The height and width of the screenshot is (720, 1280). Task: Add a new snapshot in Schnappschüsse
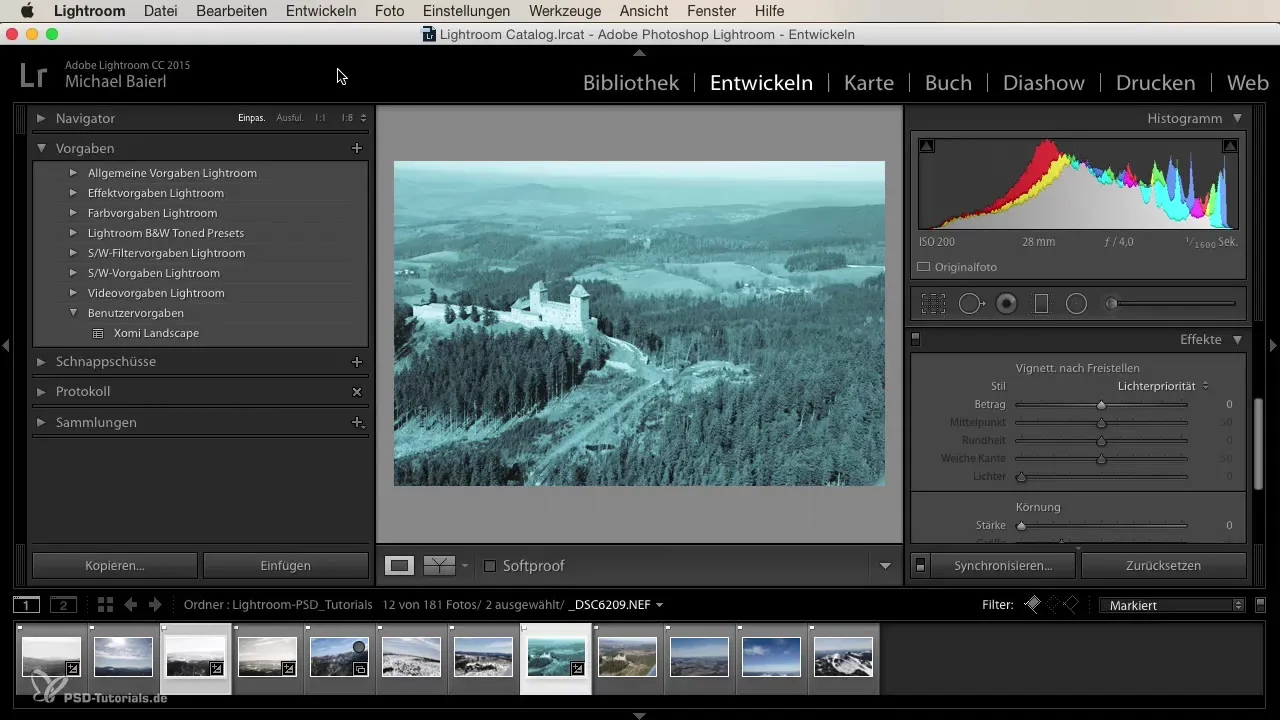pos(357,361)
